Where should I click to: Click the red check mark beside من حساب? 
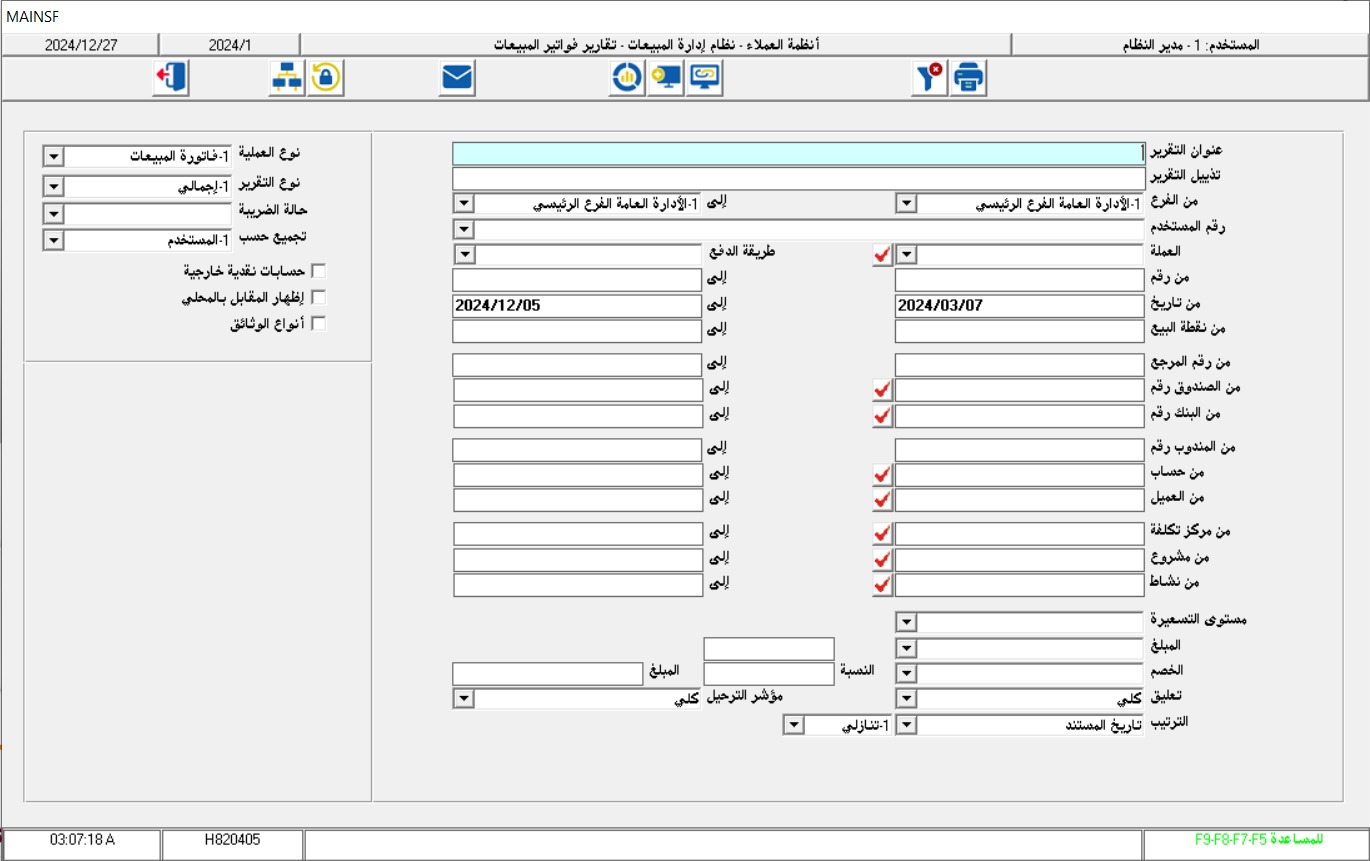pos(880,474)
